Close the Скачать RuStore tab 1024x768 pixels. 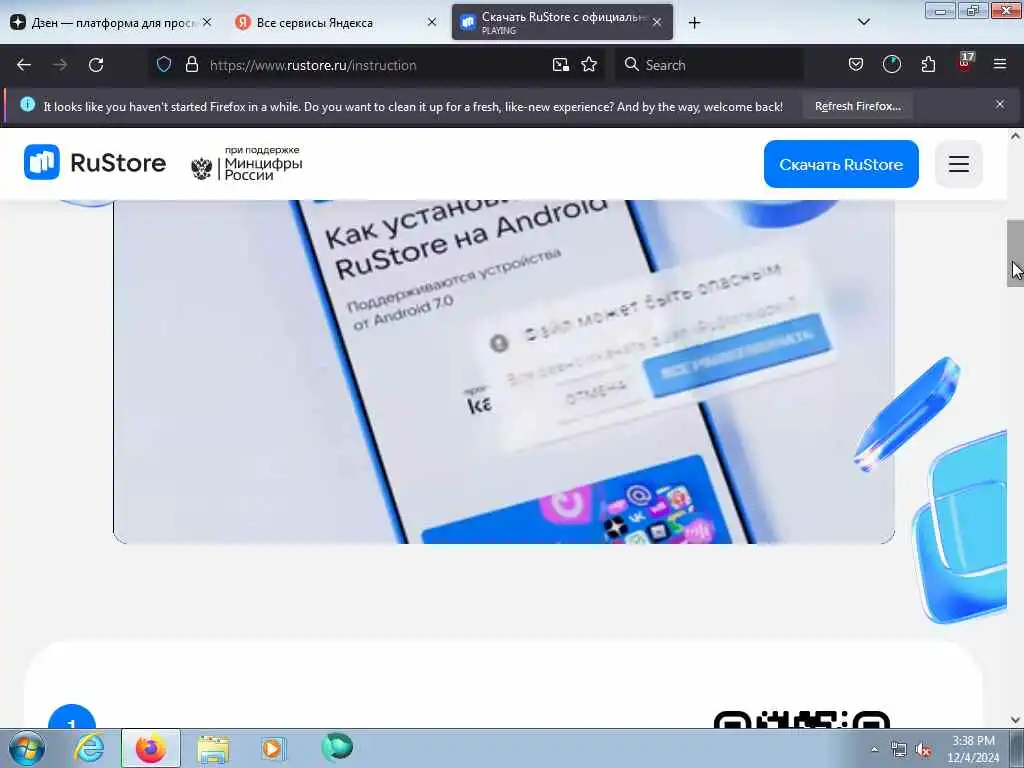657,22
